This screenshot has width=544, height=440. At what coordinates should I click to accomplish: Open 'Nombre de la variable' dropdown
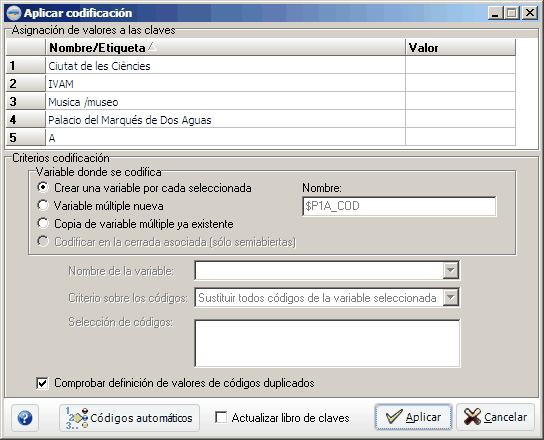point(451,270)
